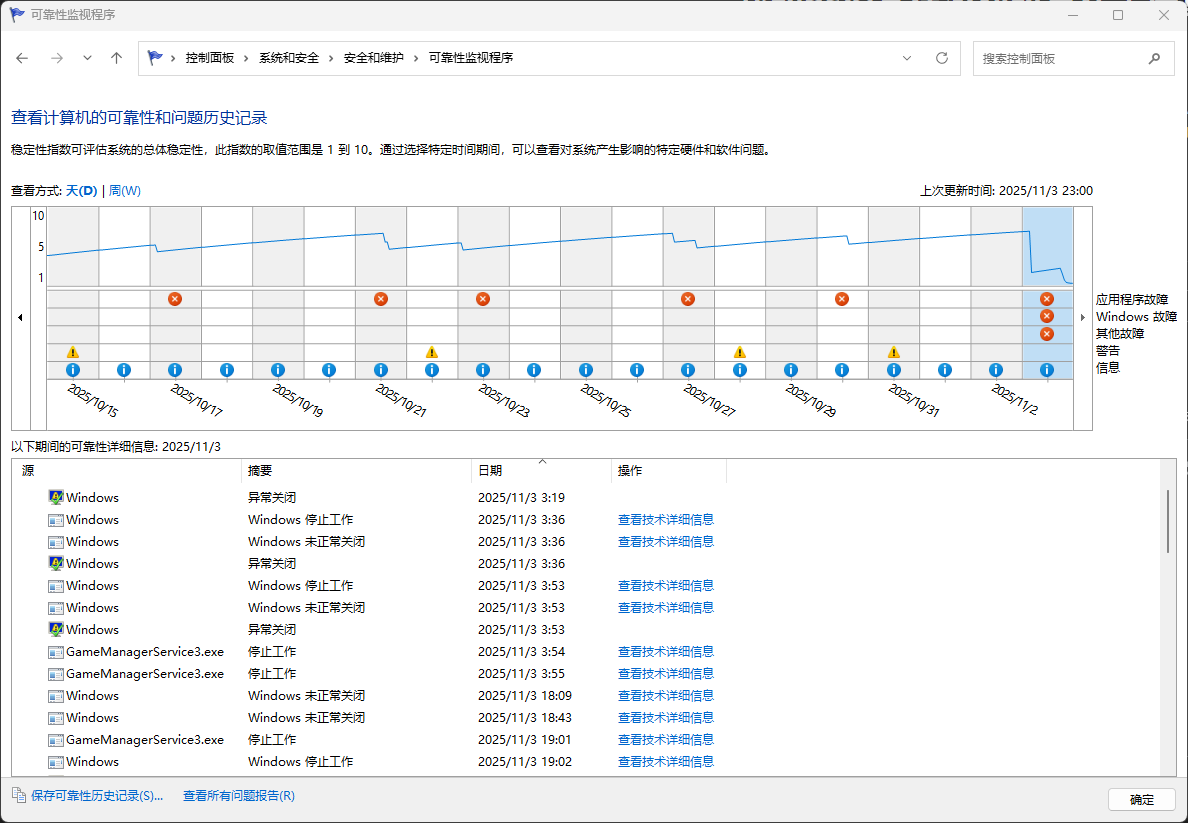Click the warning icon for 2025/10/28
This screenshot has height=823, width=1188.
740,352
